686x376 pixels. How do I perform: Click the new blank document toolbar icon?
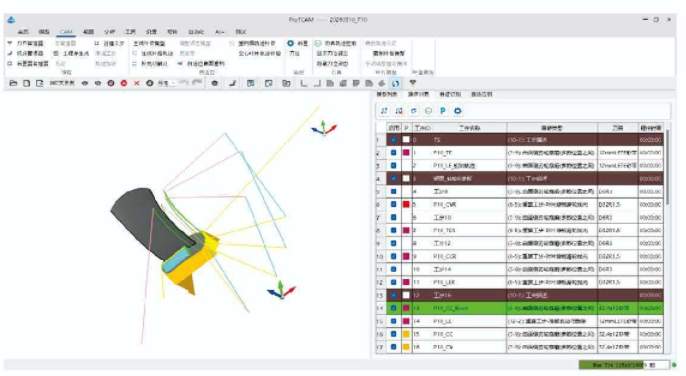27,83
